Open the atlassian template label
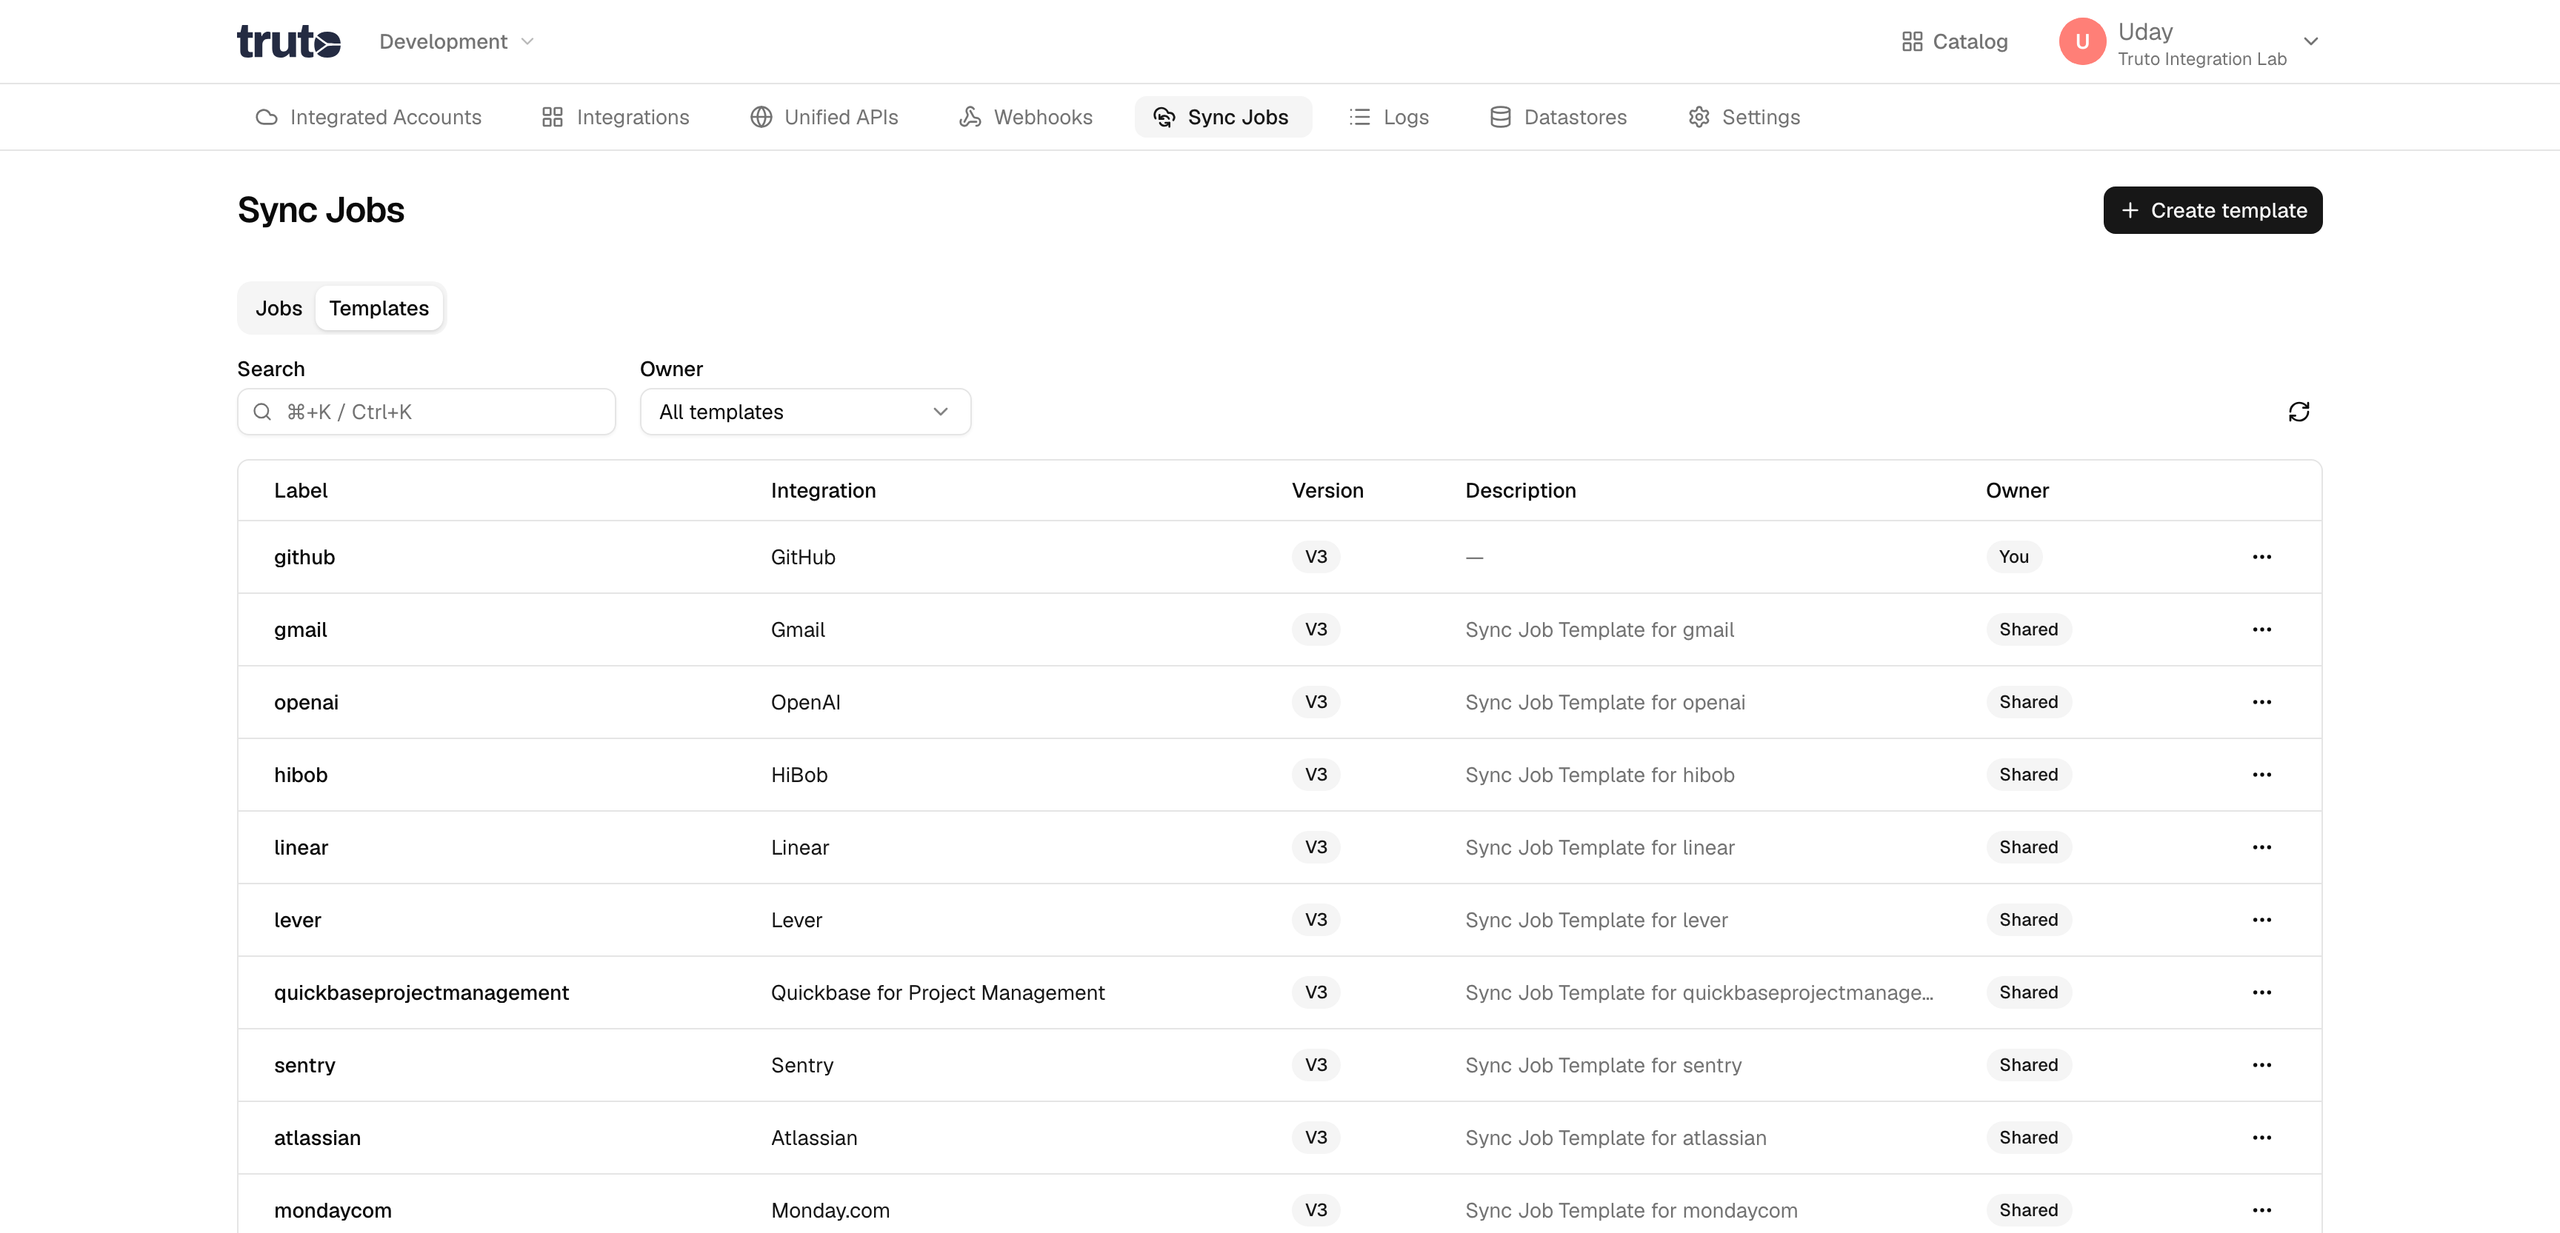Image resolution: width=2560 pixels, height=1233 pixels. (x=317, y=1138)
